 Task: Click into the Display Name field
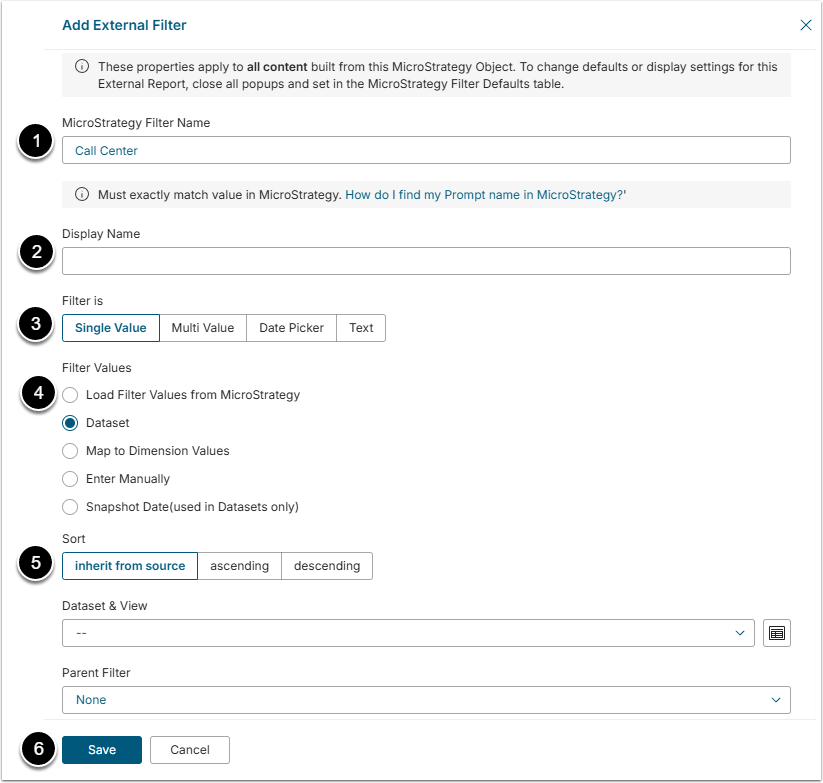(x=425, y=261)
